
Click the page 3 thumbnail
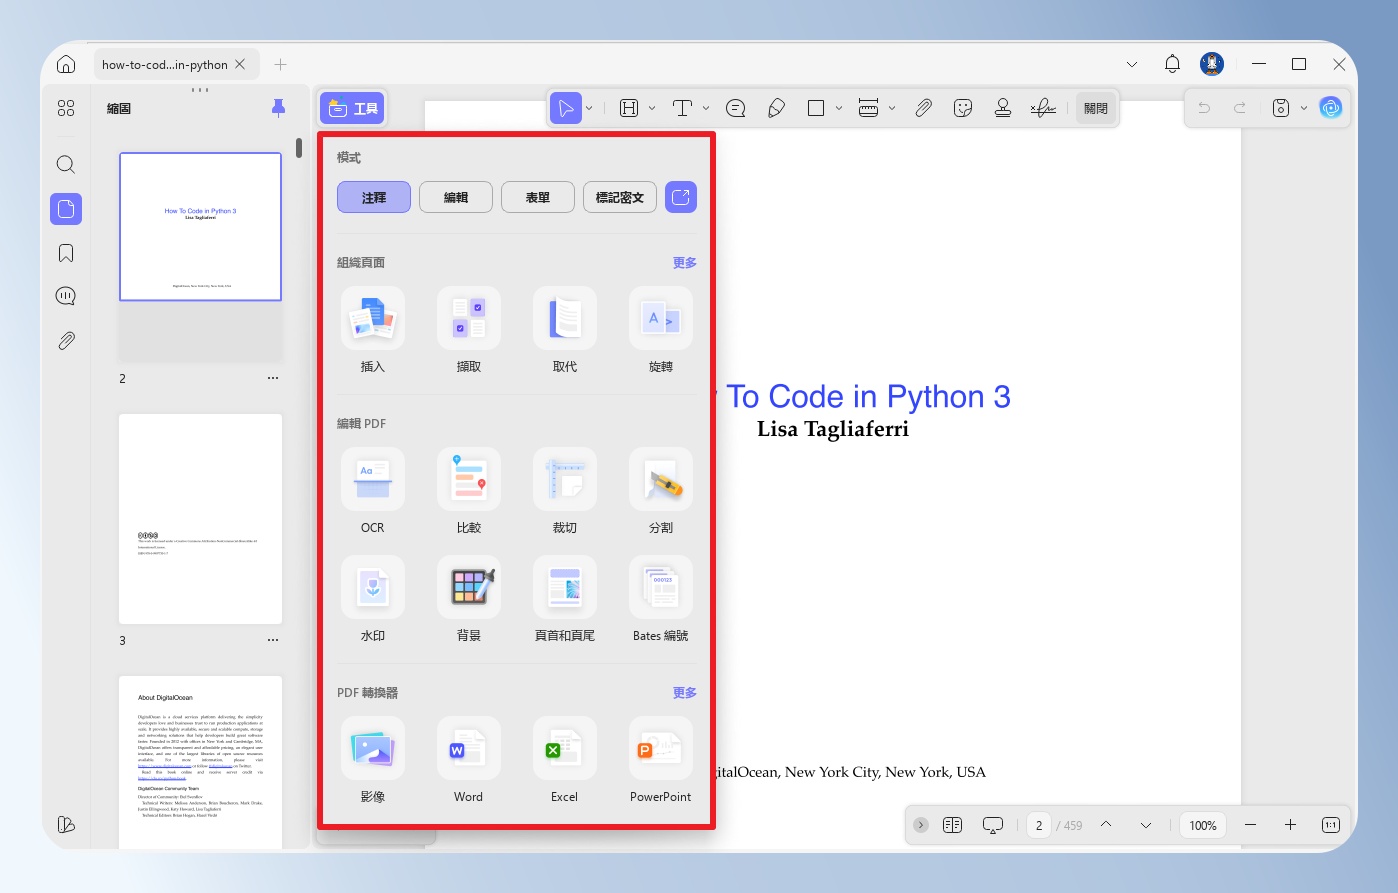pos(200,519)
